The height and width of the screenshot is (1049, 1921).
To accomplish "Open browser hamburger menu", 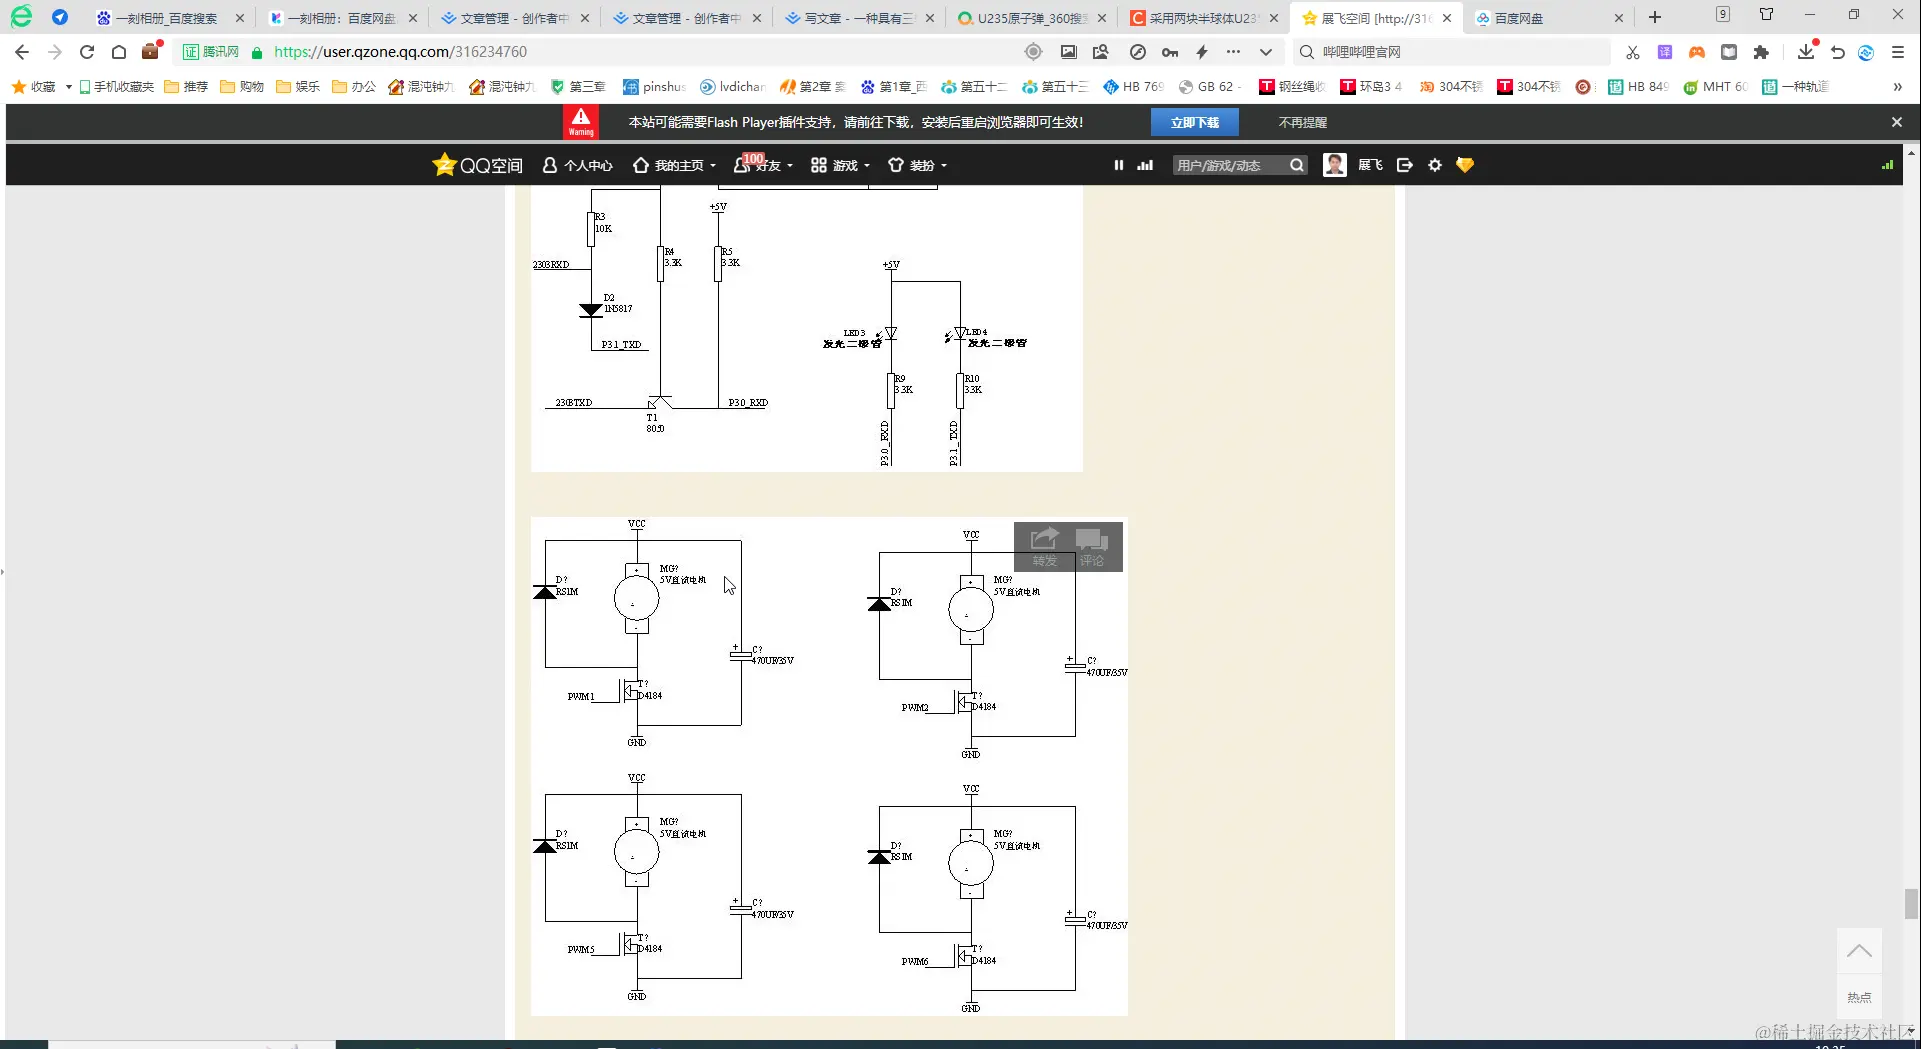I will [1898, 52].
